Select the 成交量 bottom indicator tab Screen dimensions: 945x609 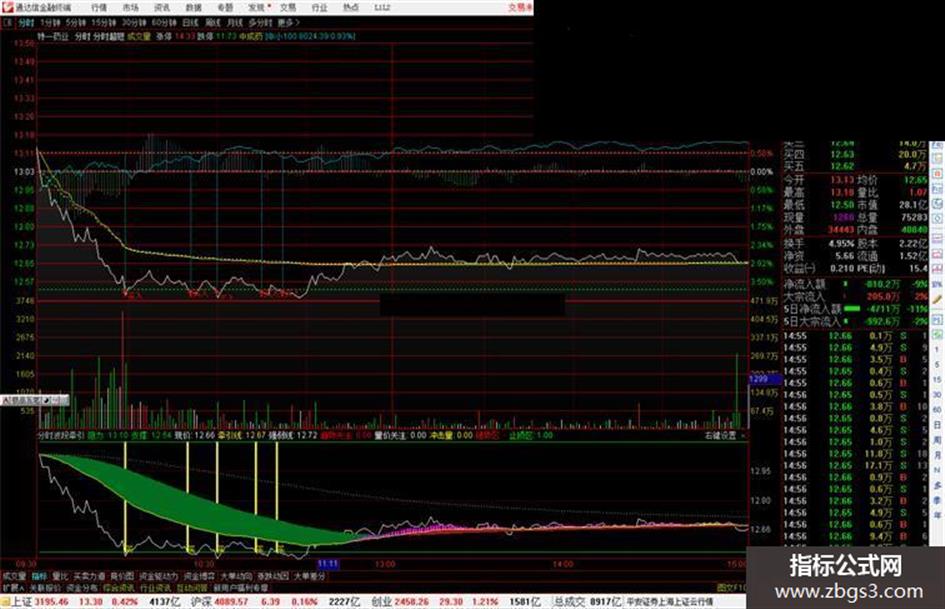tap(14, 576)
